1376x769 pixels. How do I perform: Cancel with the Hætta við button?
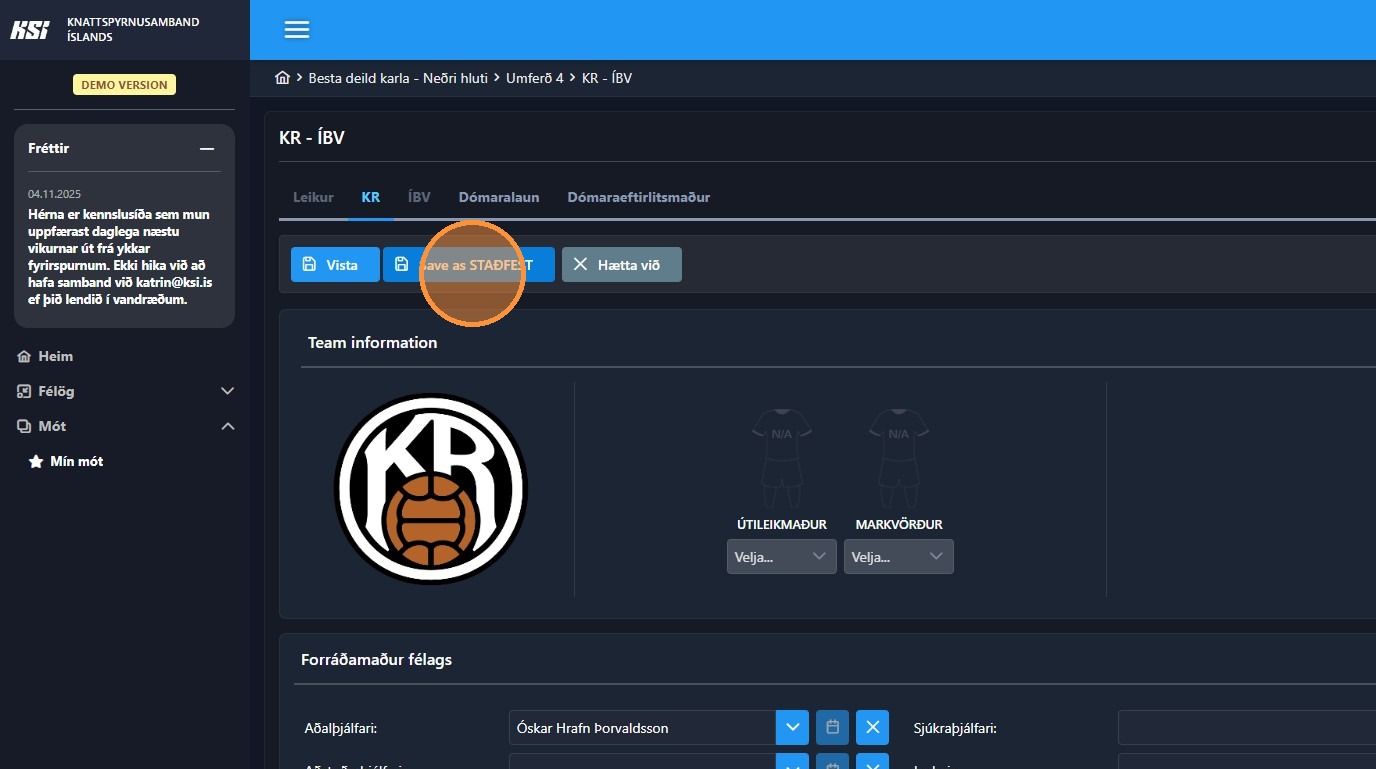point(621,265)
